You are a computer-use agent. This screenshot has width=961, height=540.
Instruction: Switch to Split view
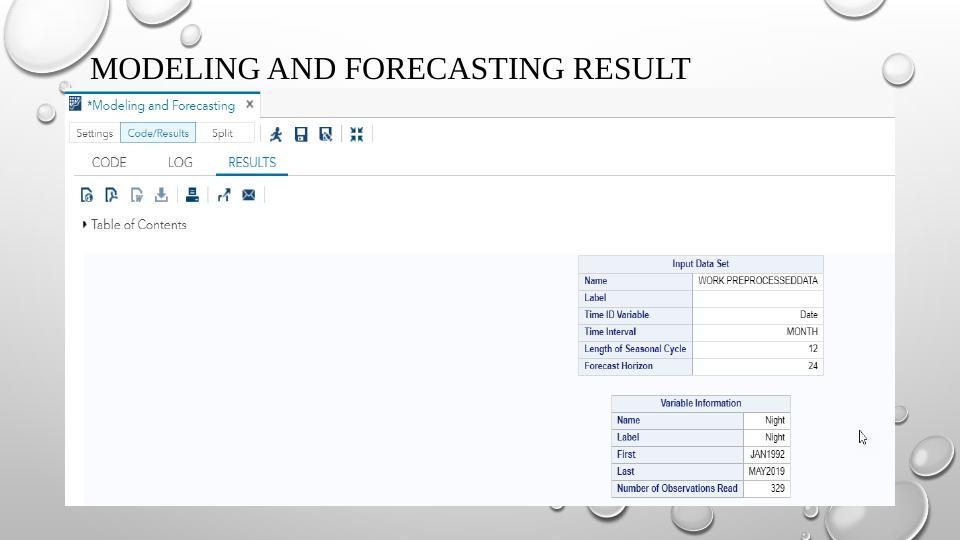pos(222,133)
